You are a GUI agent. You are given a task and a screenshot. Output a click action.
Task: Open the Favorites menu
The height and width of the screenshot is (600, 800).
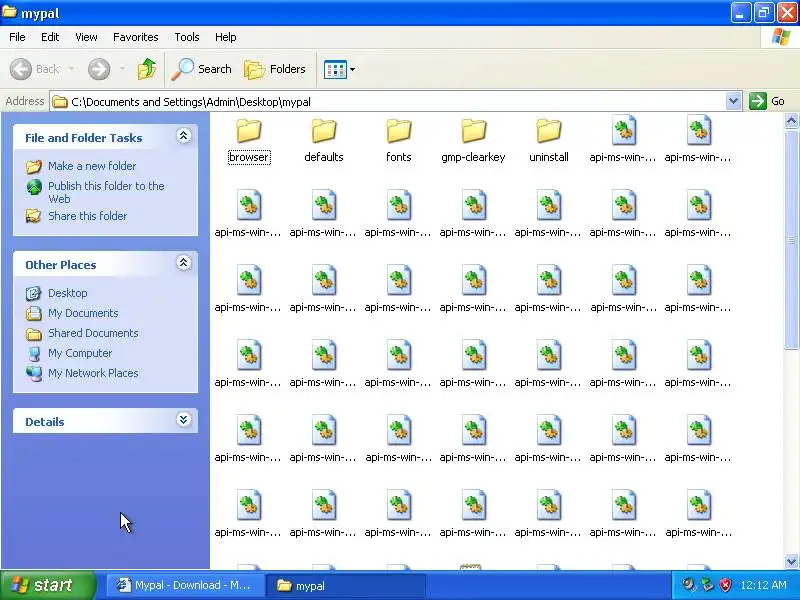coord(136,37)
